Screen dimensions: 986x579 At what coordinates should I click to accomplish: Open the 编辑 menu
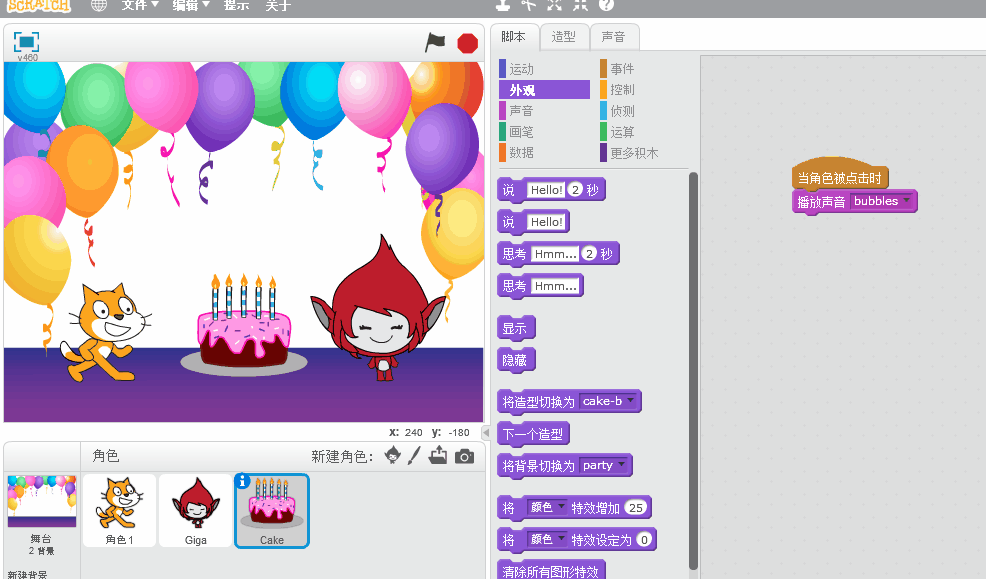click(x=191, y=5)
